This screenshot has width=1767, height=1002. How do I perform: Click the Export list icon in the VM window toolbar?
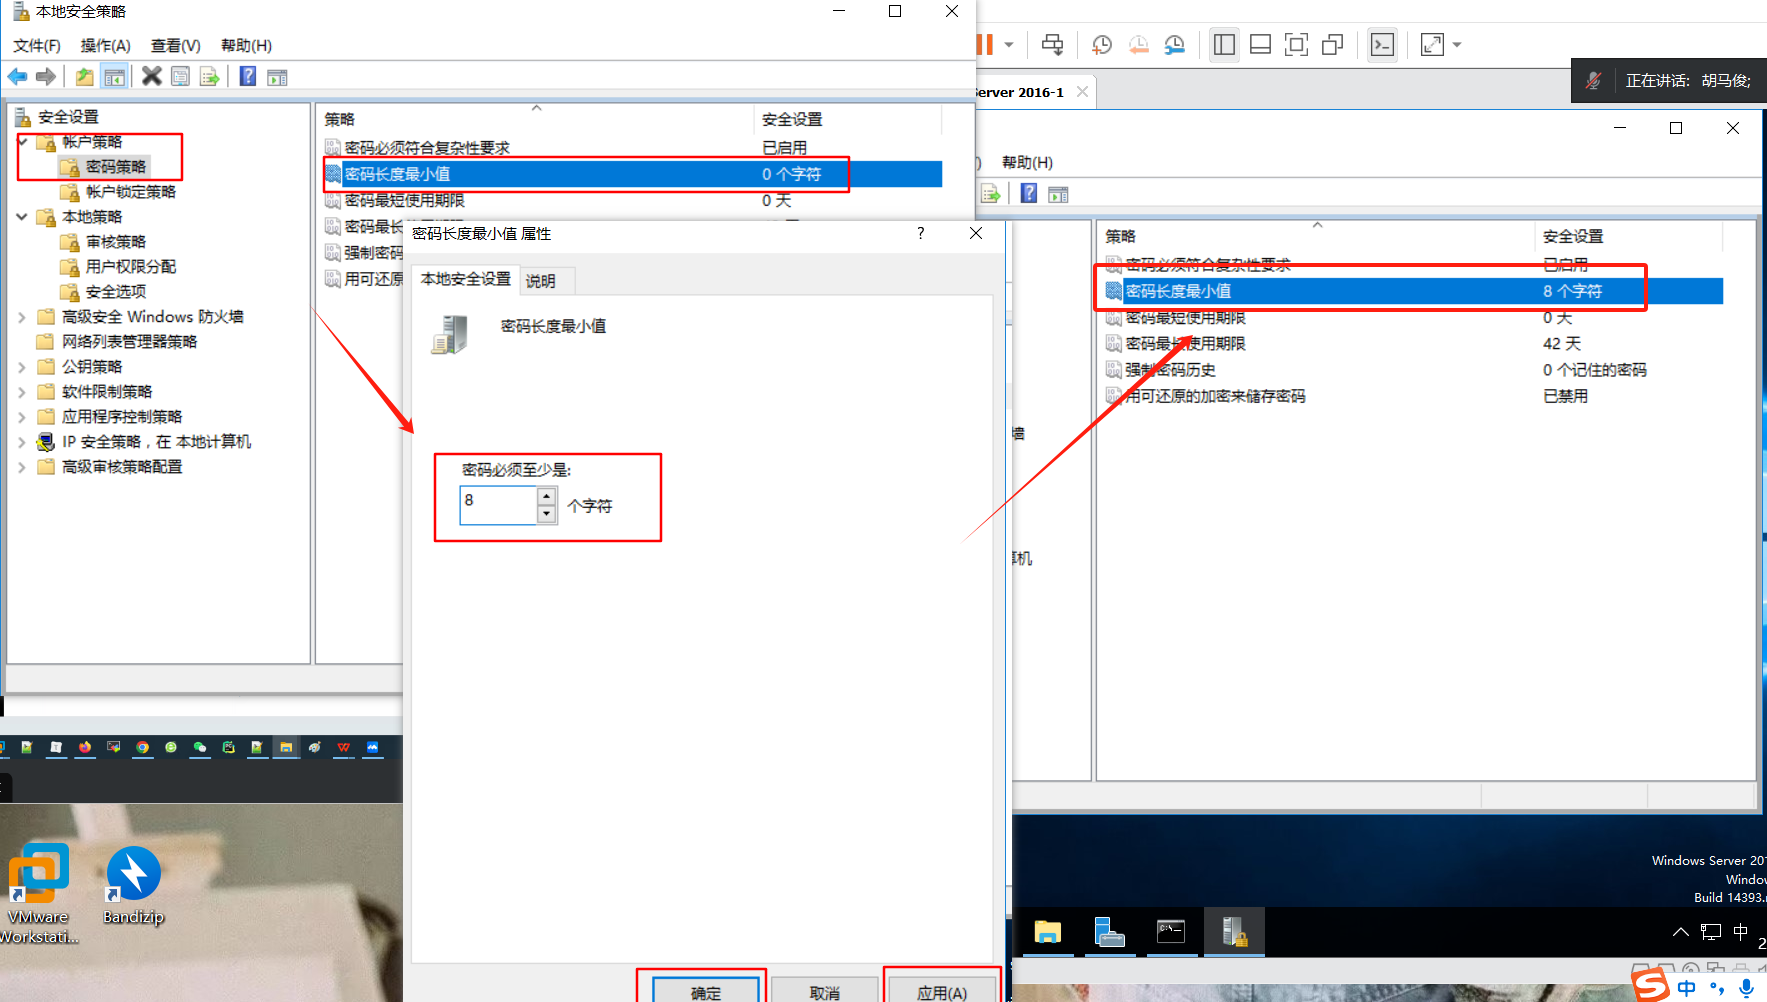pyautogui.click(x=990, y=194)
